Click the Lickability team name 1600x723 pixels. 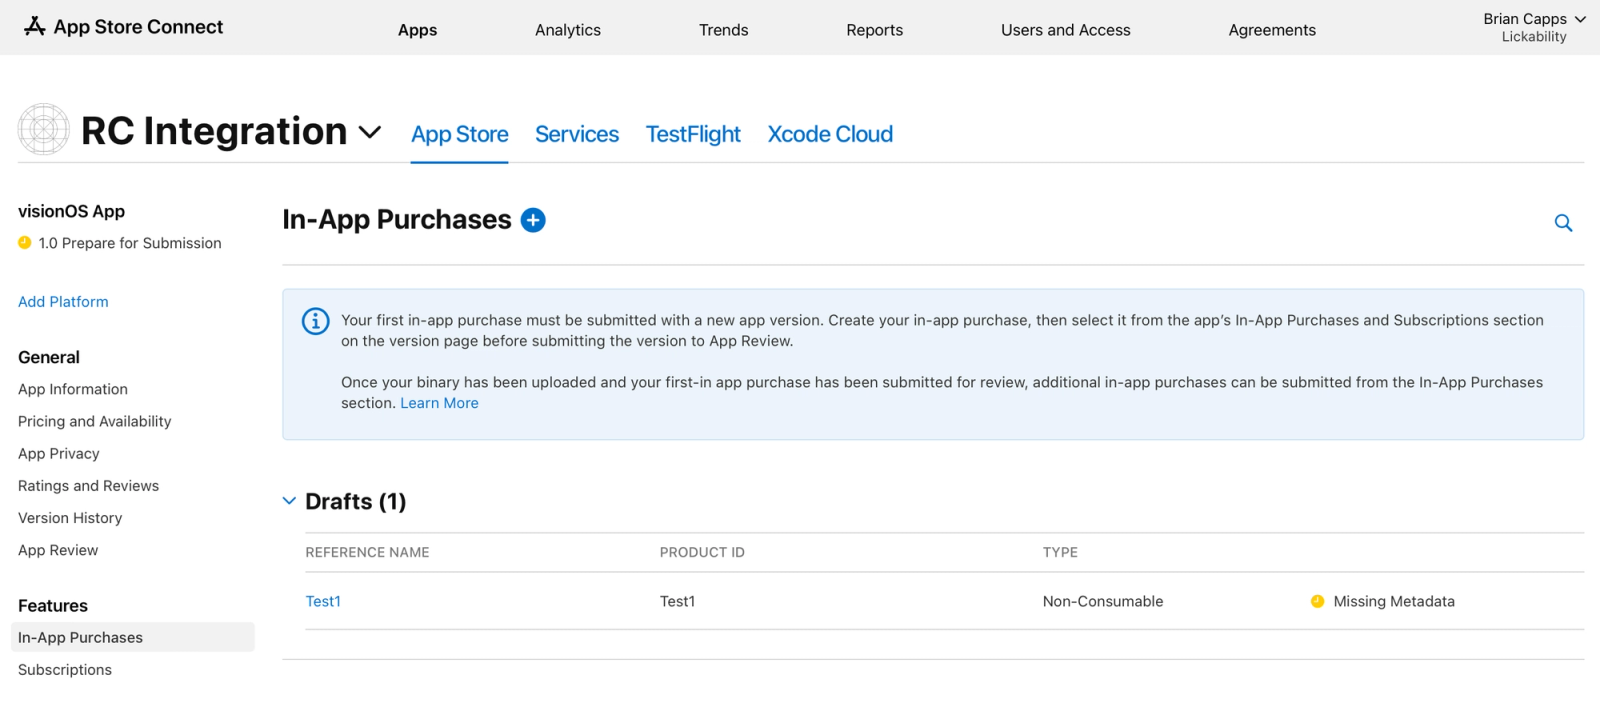1534,37
